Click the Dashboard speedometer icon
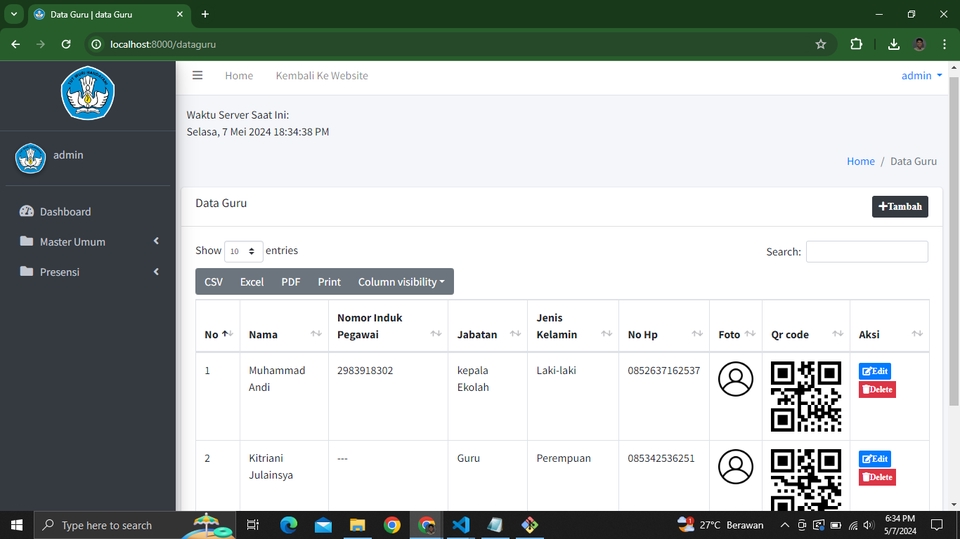 (x=26, y=211)
